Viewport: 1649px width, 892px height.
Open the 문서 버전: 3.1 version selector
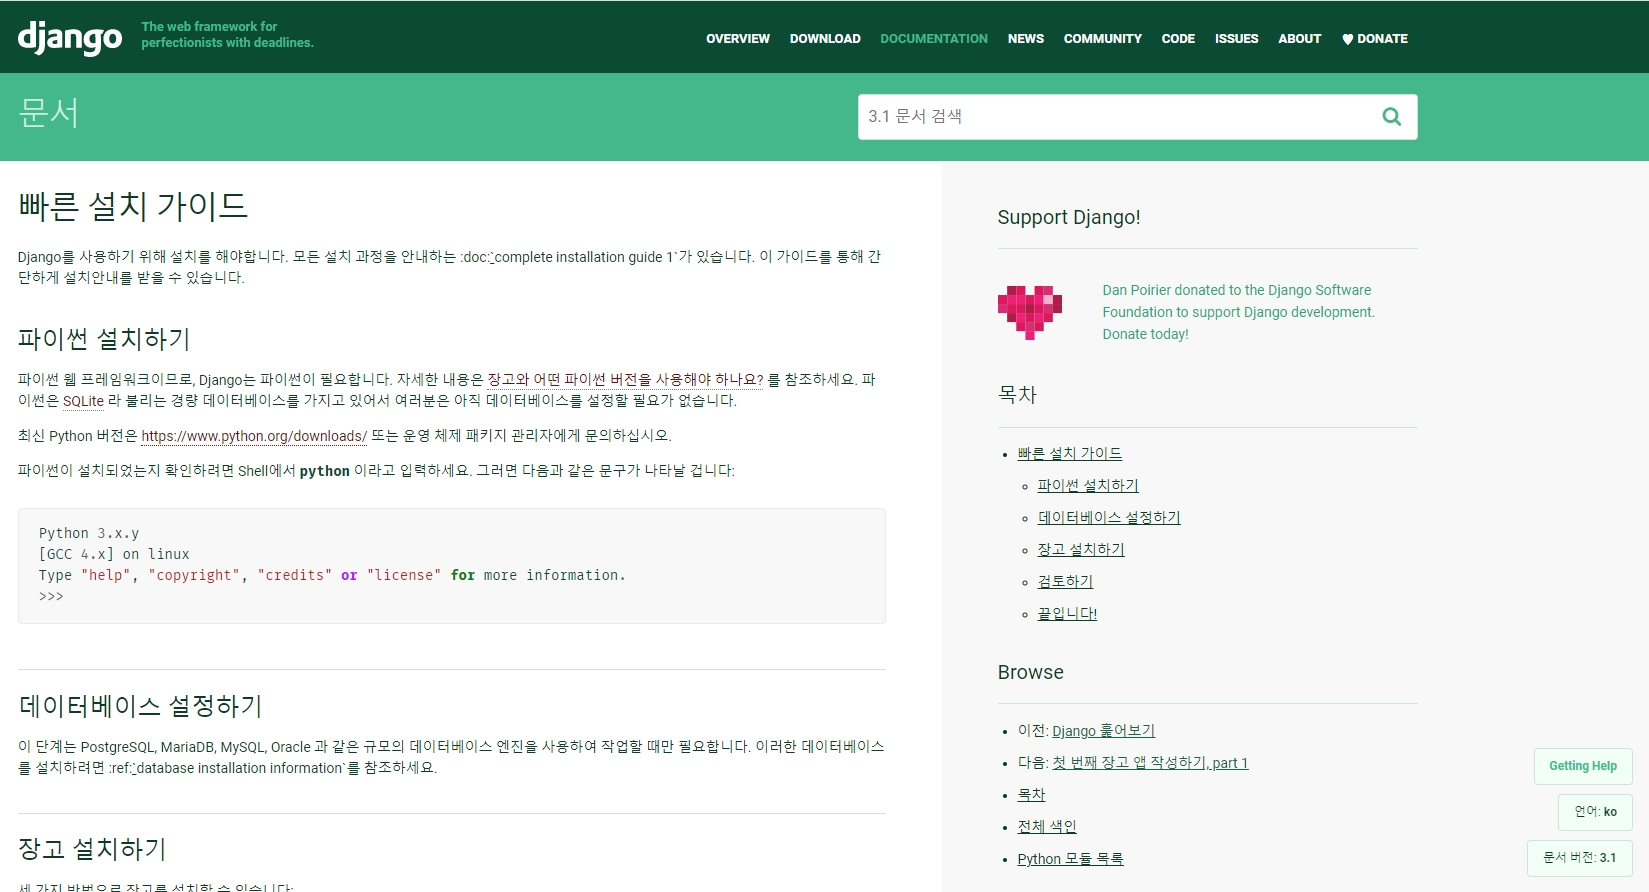tap(1580, 858)
